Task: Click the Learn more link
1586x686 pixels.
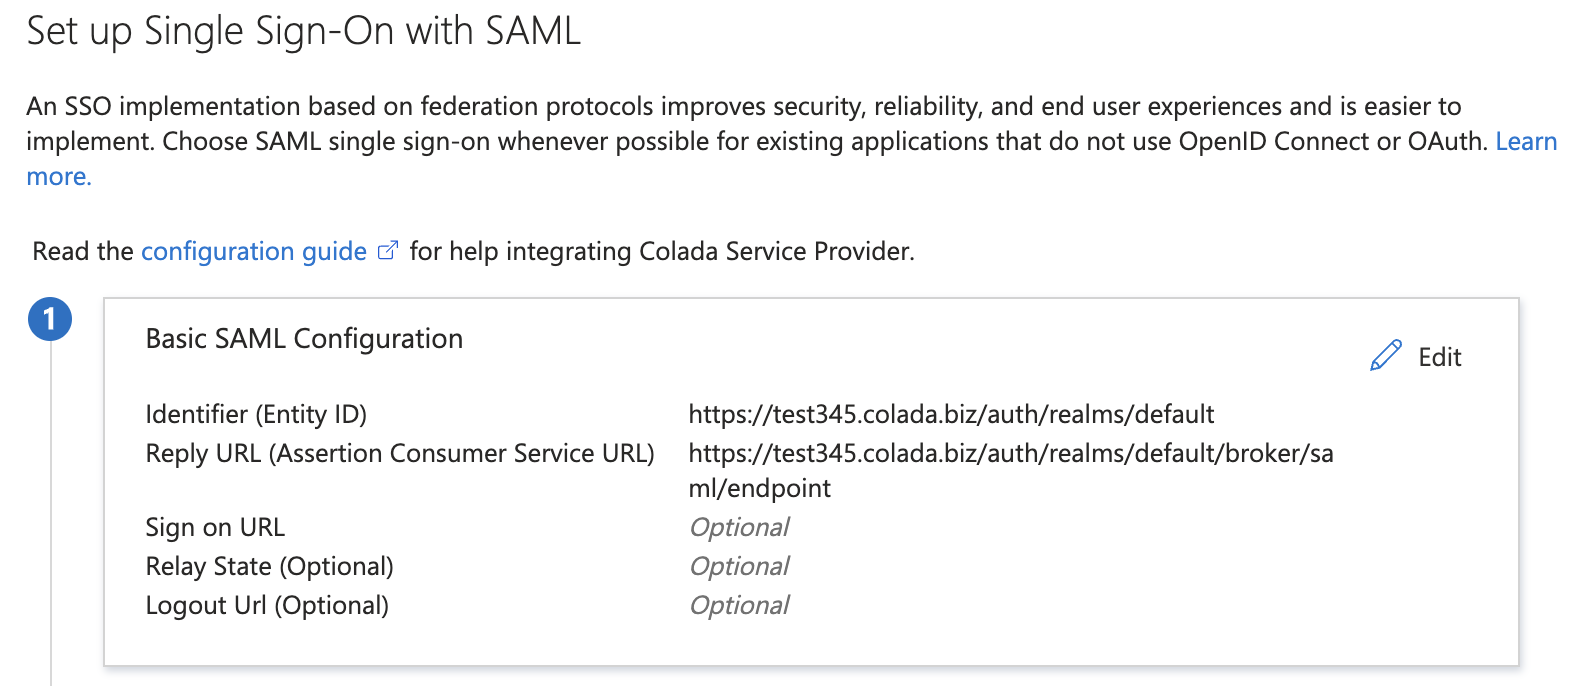Action: (x=1527, y=141)
